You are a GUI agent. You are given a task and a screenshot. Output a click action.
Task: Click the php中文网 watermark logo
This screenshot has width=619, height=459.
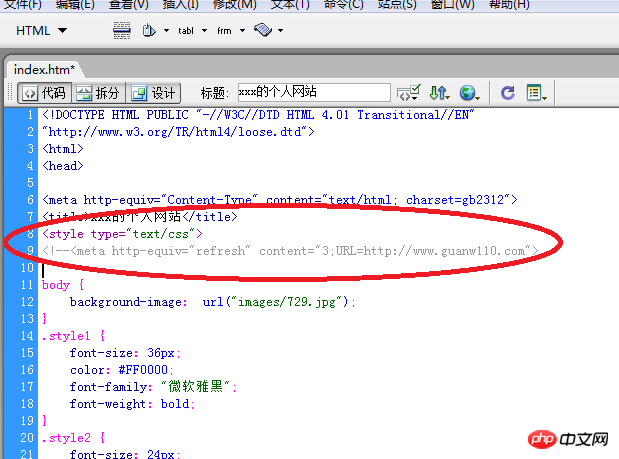click(x=568, y=439)
